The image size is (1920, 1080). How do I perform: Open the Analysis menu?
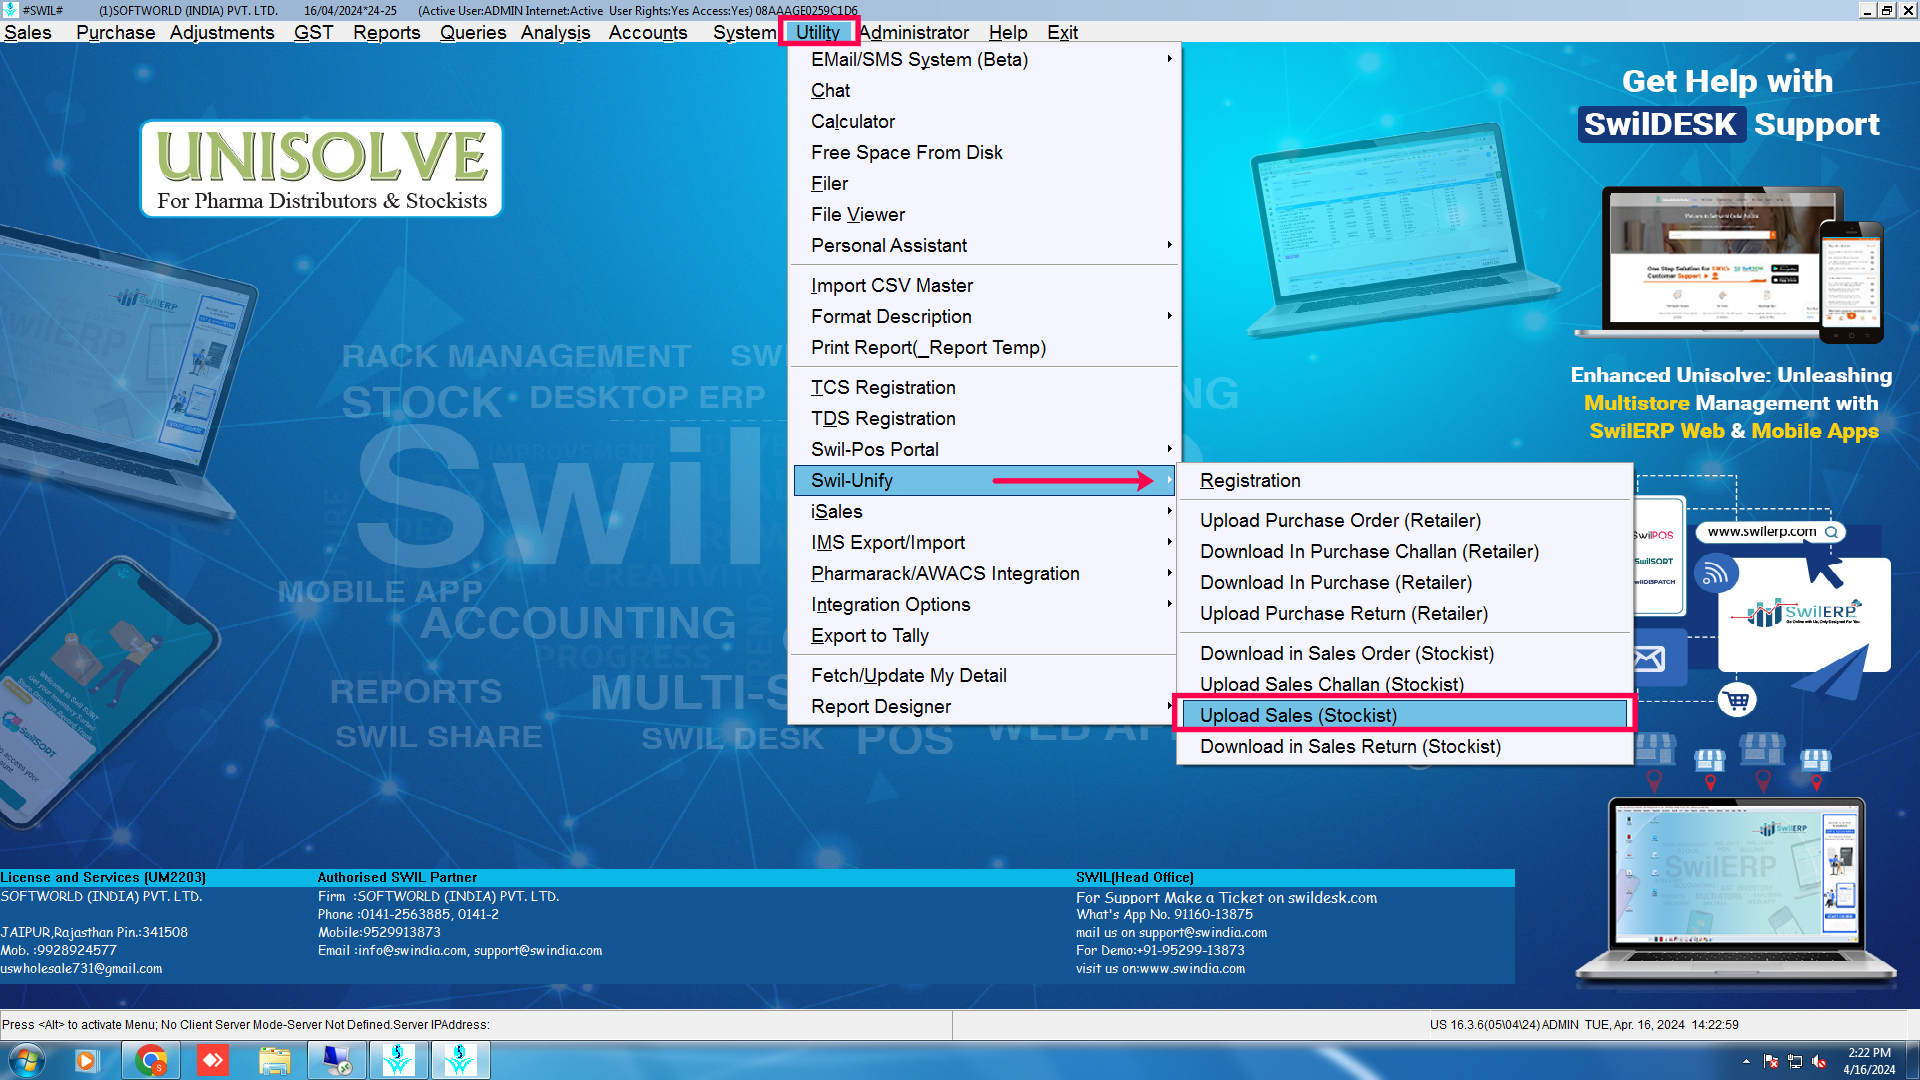point(555,32)
